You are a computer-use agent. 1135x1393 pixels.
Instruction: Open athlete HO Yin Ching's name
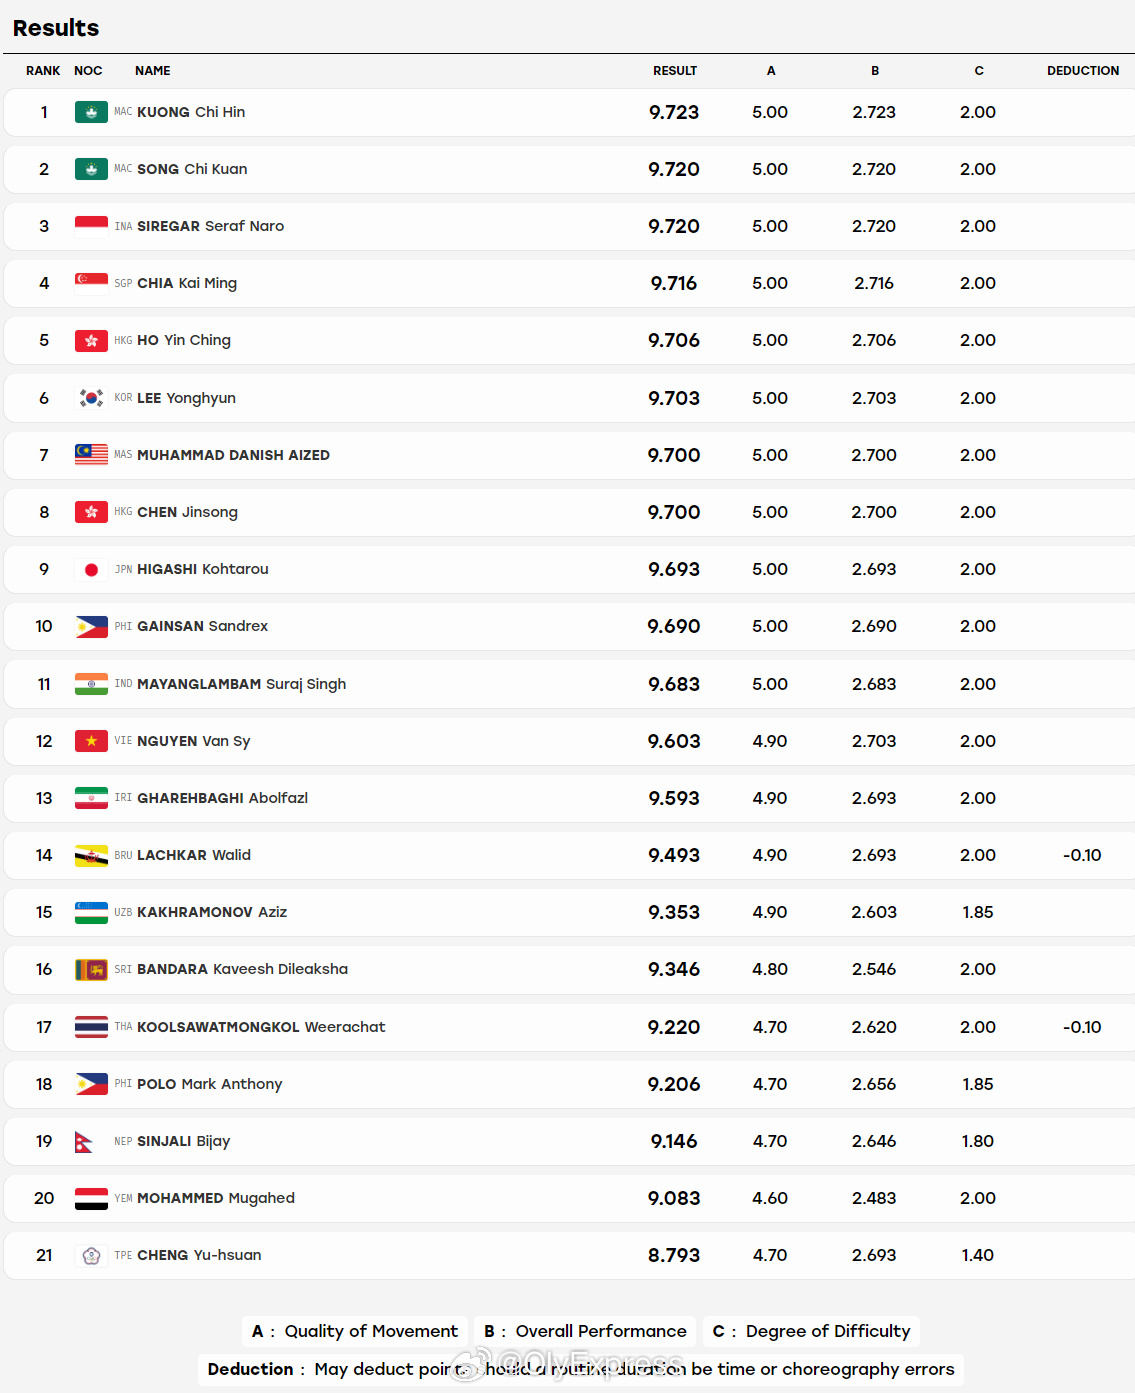point(184,340)
